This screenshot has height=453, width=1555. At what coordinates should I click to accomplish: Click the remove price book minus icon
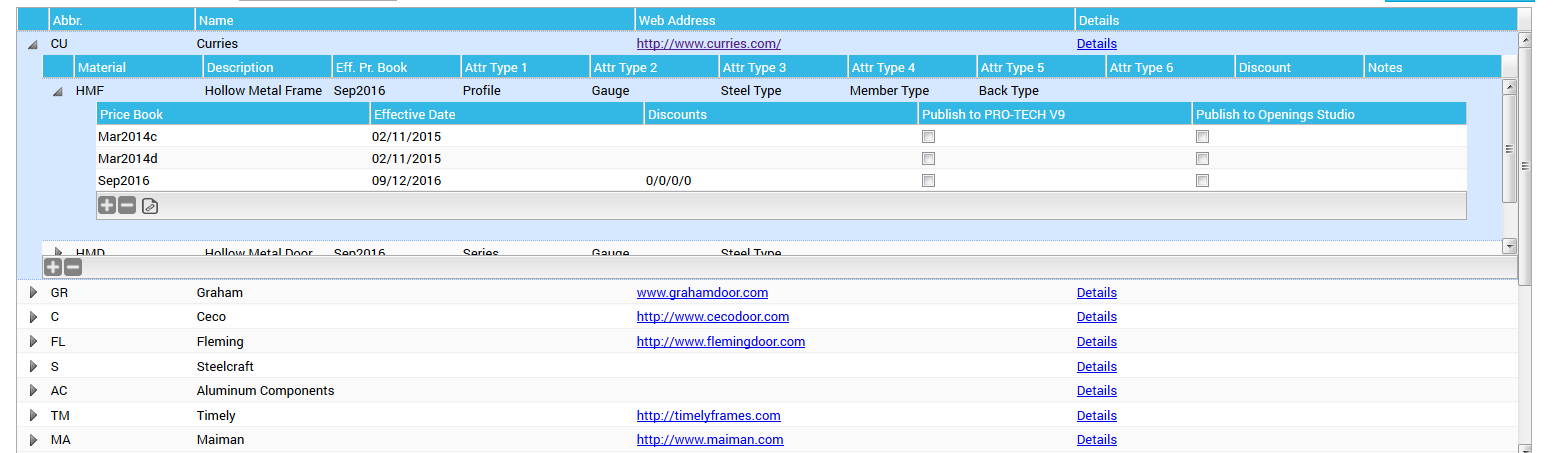point(127,206)
